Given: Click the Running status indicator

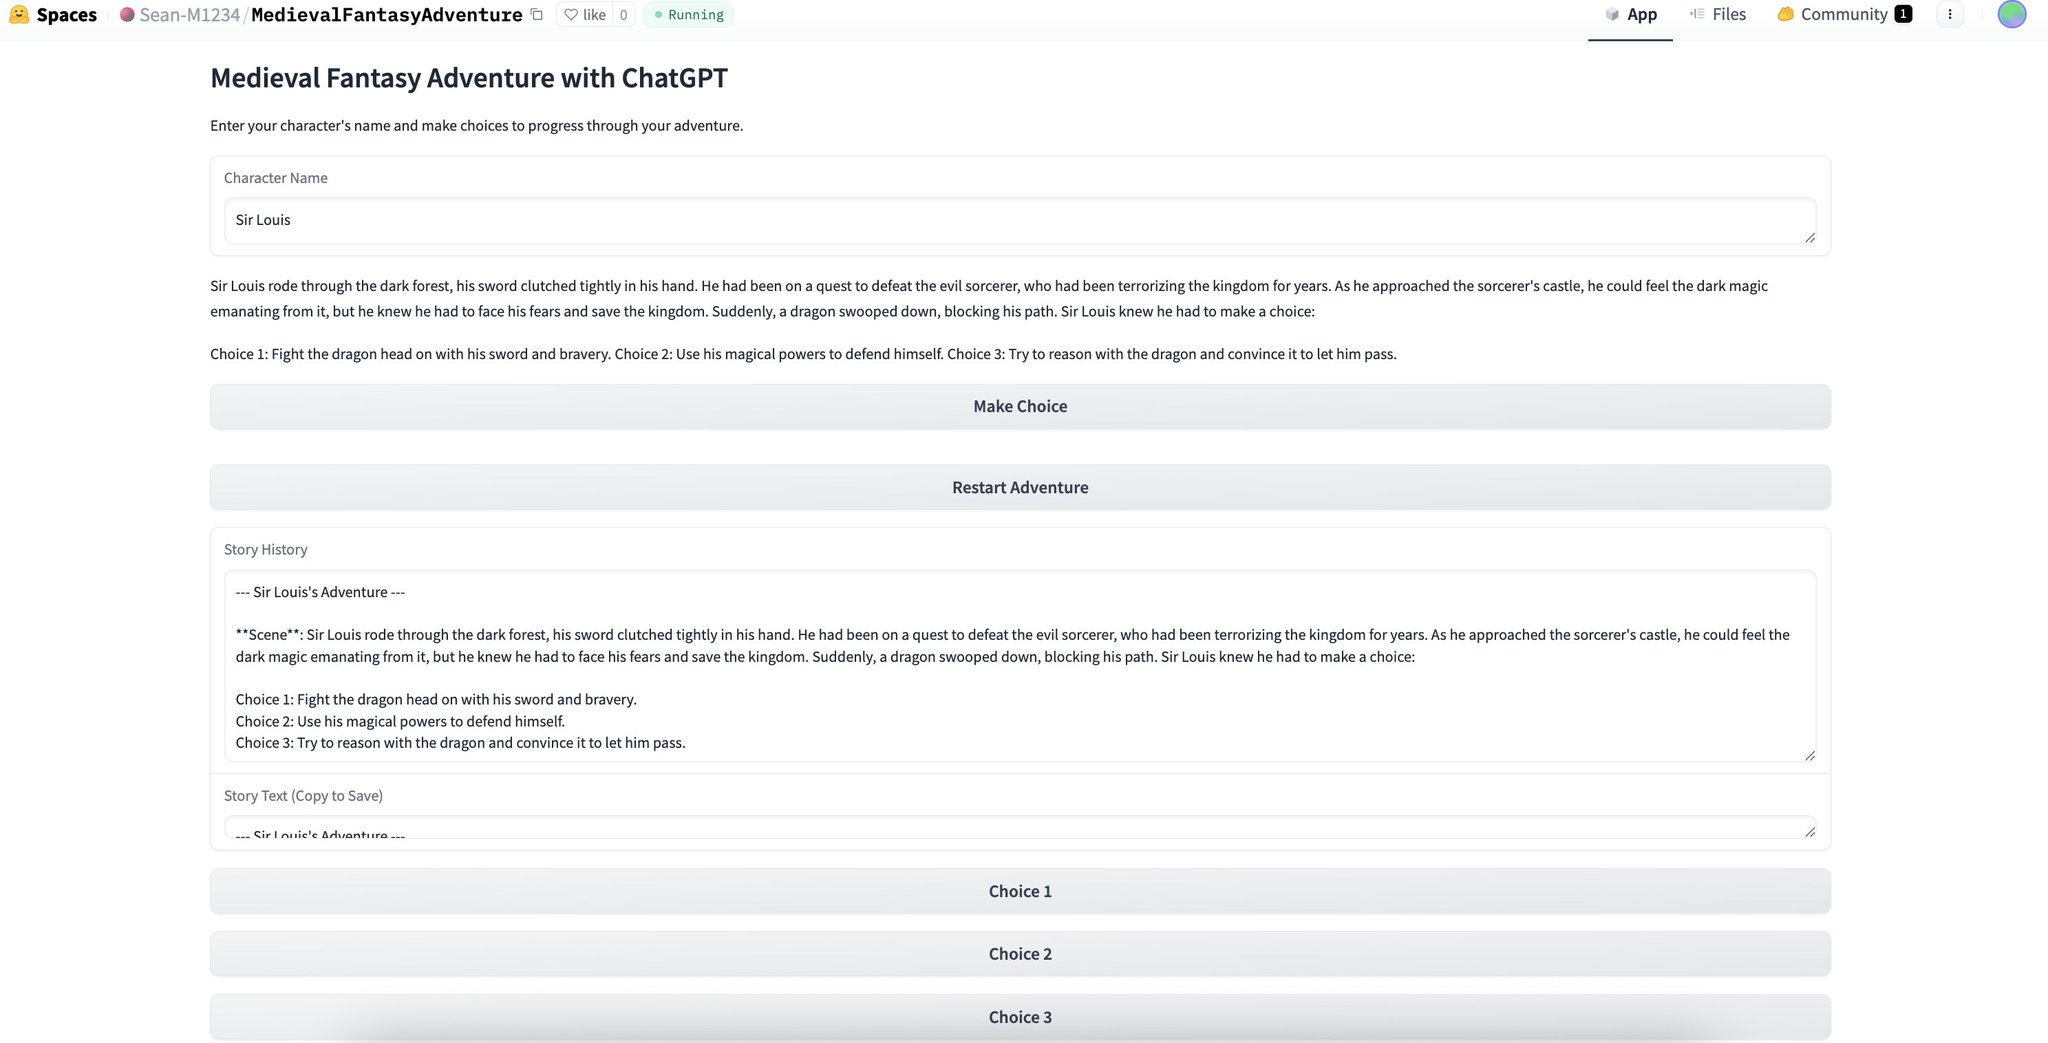Looking at the screenshot, I should point(689,15).
